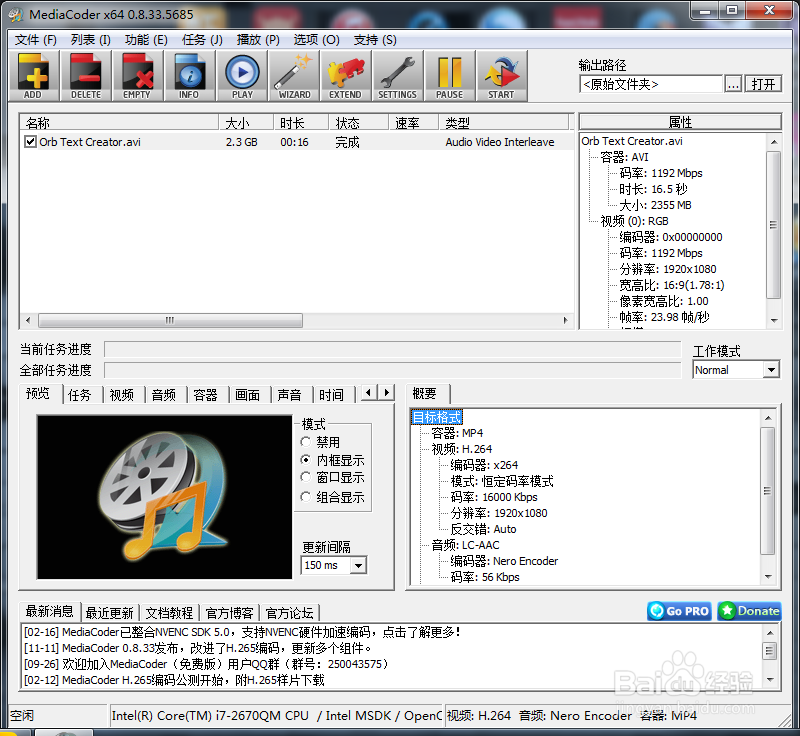Screen dimensions: 800x736
Task: Click the file list horizontal scrollbar
Action: pyautogui.click(x=170, y=321)
